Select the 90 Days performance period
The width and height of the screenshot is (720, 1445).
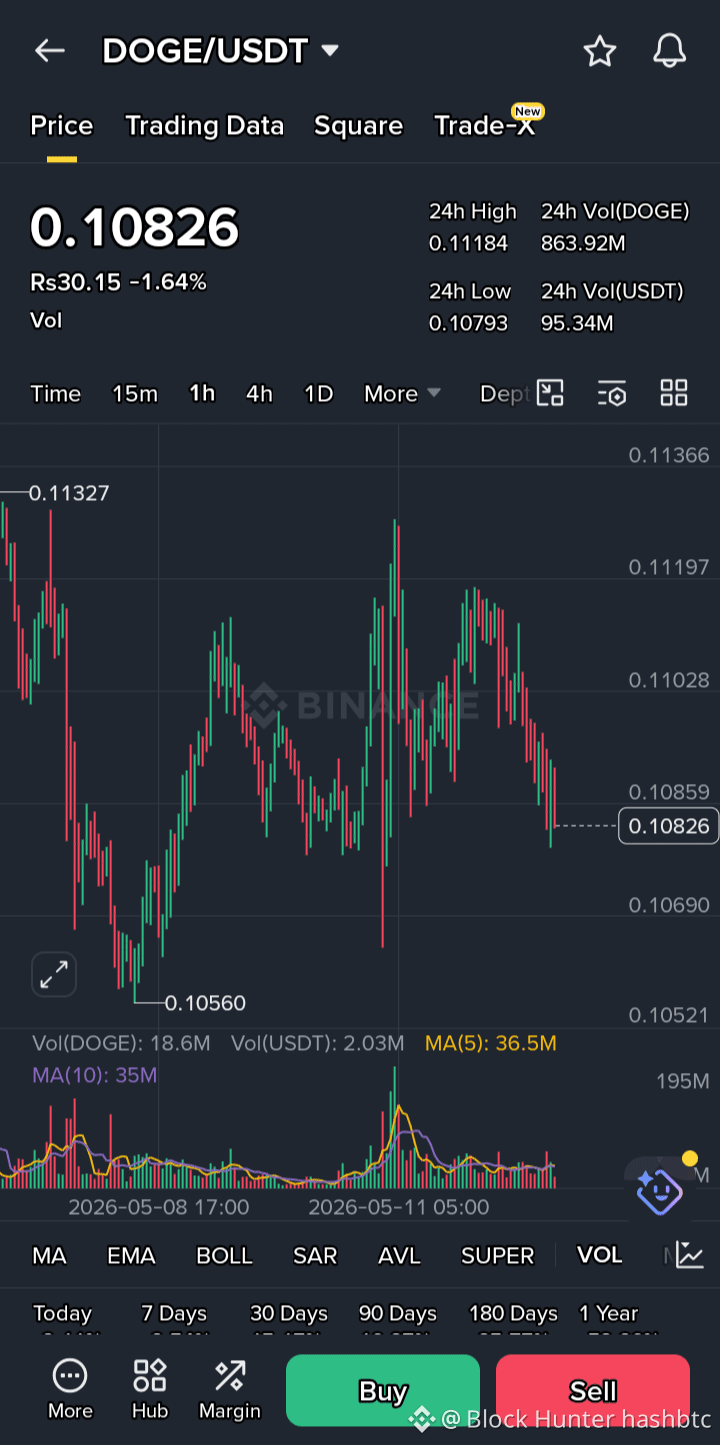tap(398, 1313)
